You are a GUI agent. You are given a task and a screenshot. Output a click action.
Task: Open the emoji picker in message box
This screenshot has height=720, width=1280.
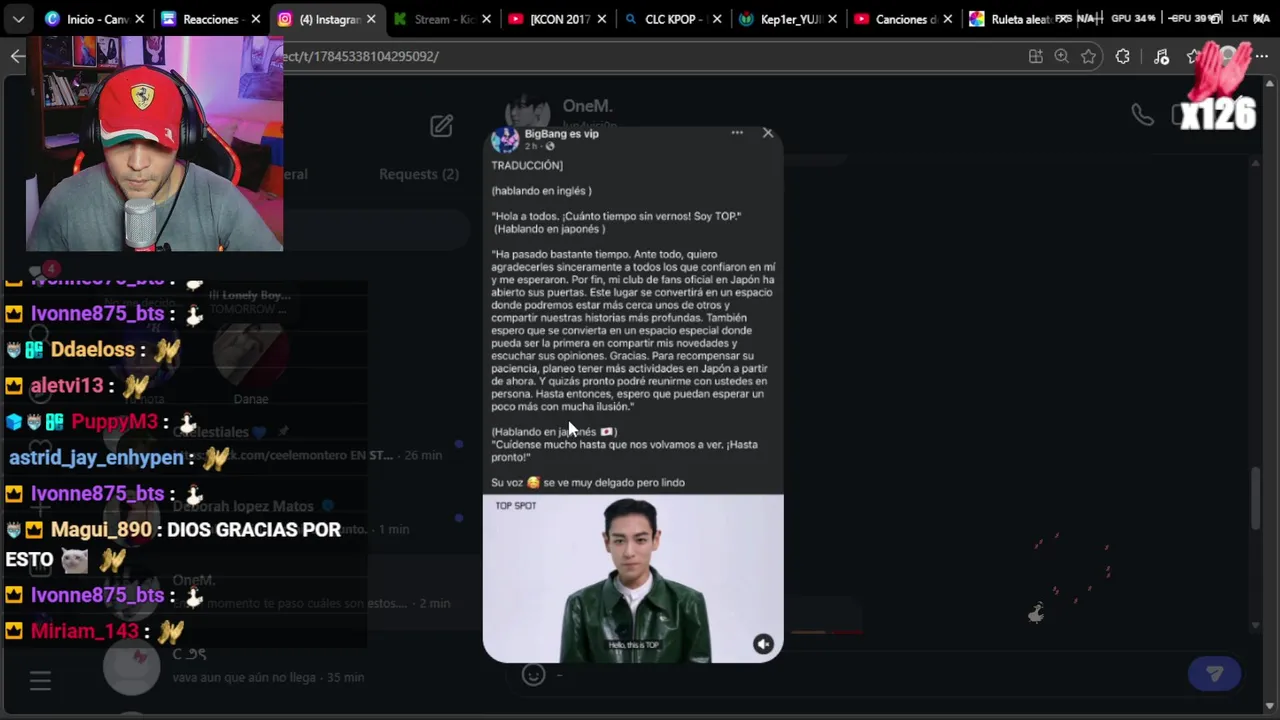[534, 675]
